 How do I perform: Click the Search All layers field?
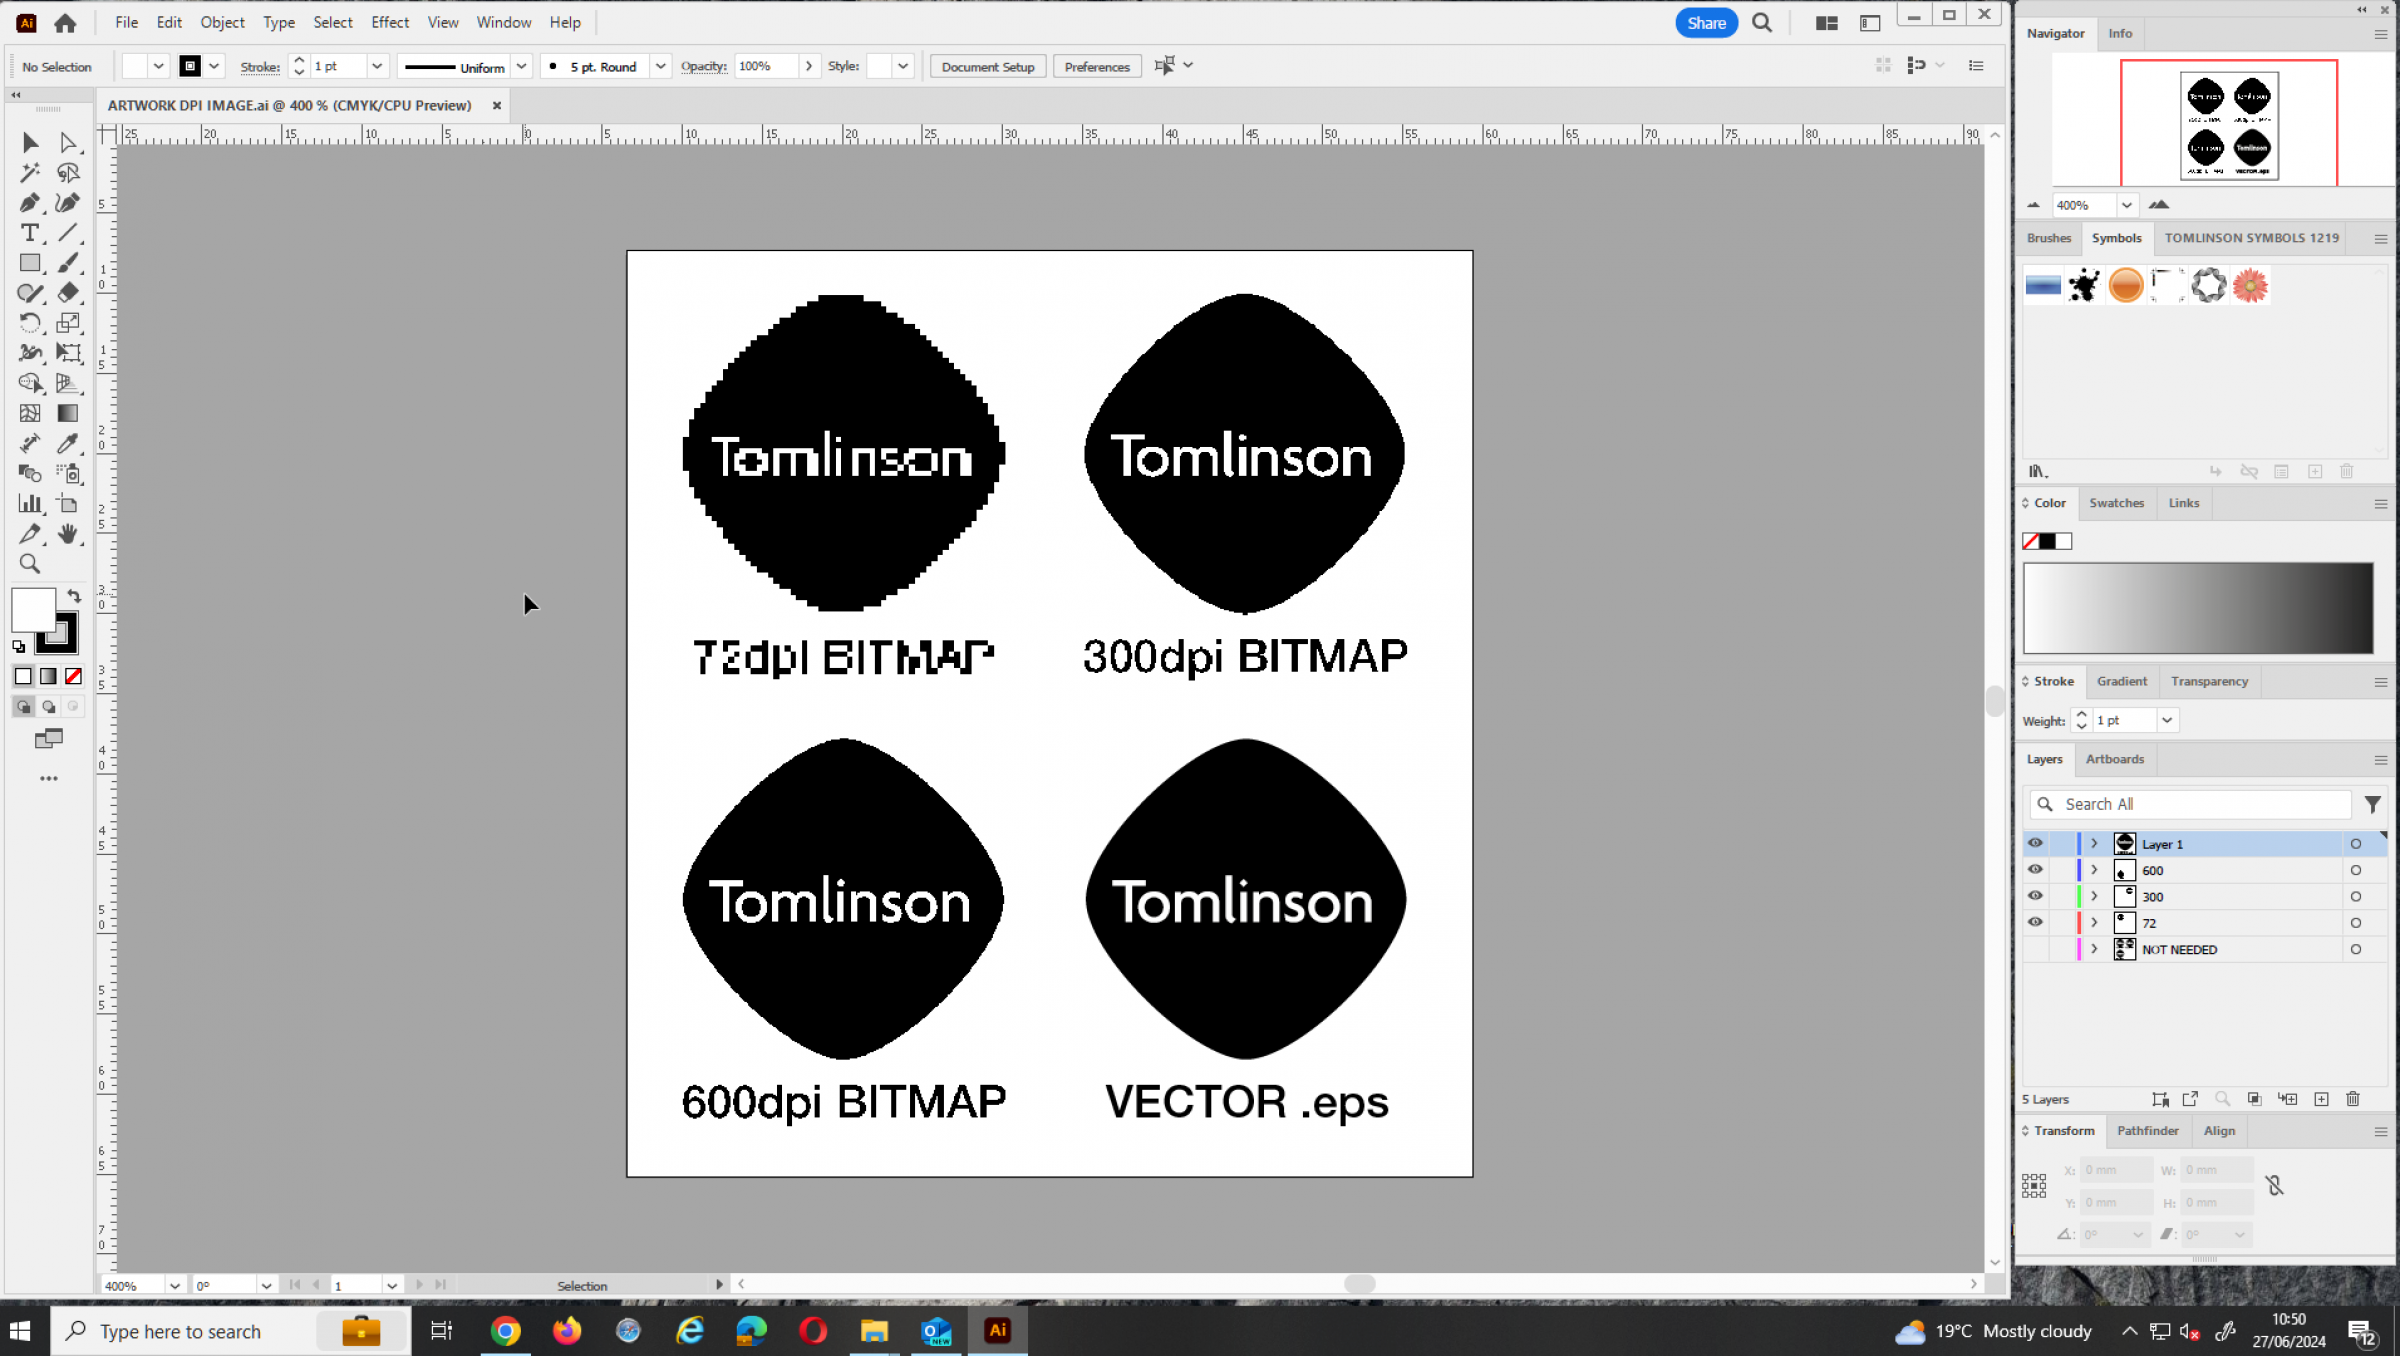tap(2190, 804)
